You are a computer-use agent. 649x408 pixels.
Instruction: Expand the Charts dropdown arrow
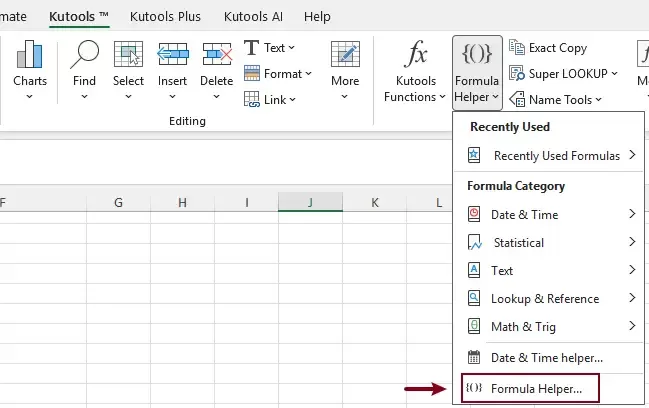29,97
